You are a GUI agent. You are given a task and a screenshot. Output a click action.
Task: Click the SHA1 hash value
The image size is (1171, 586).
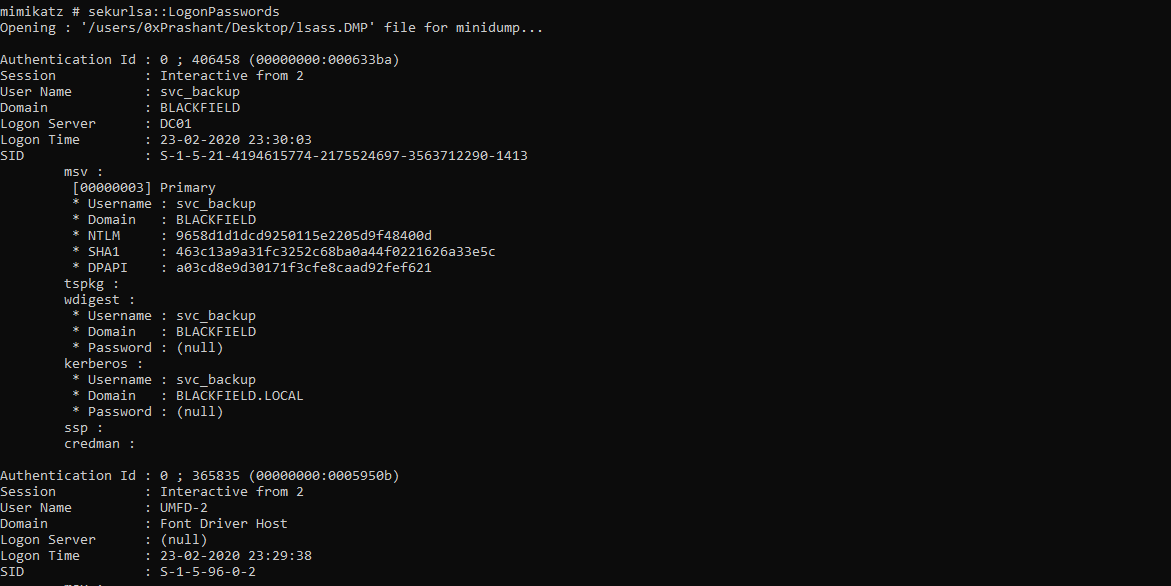click(335, 252)
